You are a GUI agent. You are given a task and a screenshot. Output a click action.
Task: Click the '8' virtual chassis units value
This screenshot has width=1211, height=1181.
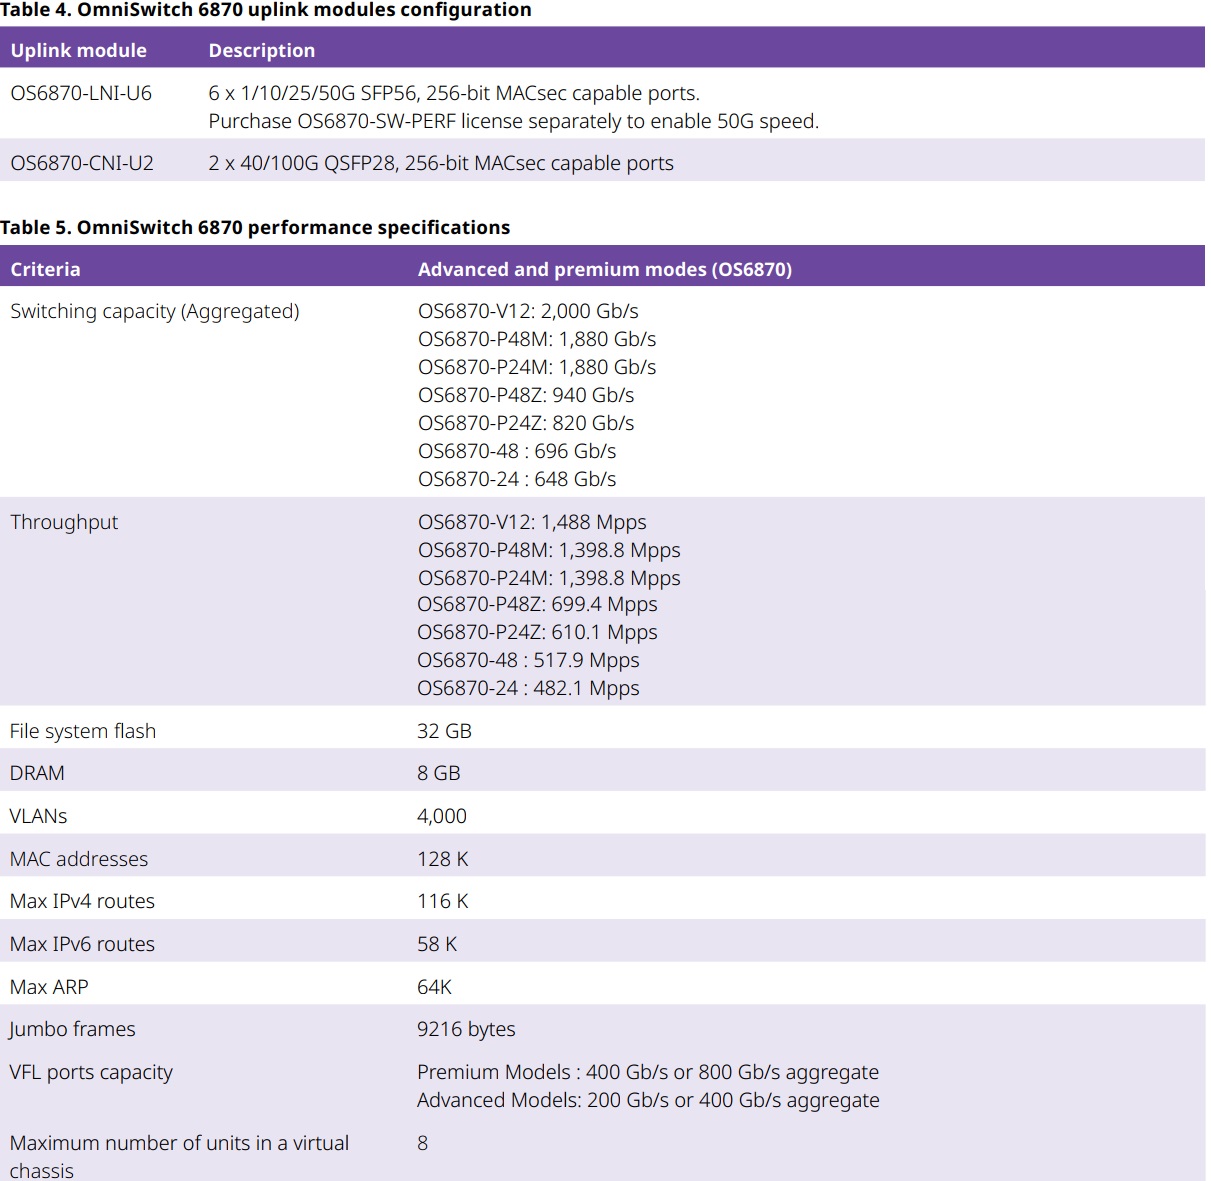[x=422, y=1143]
